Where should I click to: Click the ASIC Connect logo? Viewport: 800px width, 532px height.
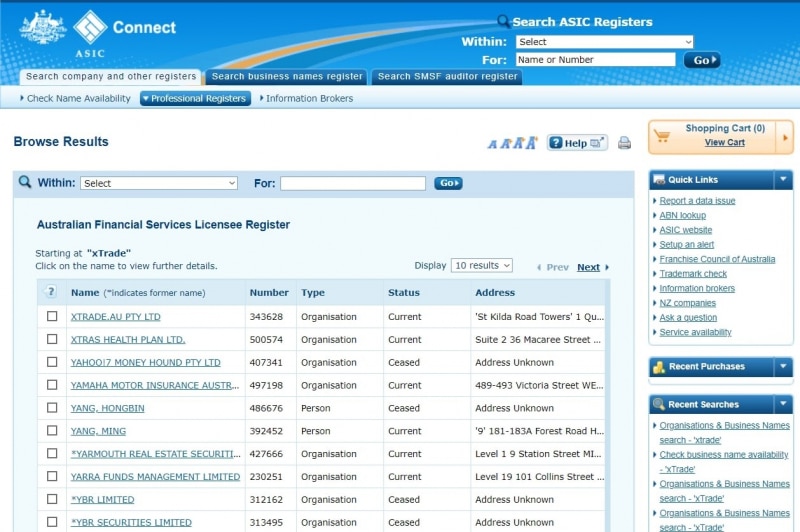pyautogui.click(x=98, y=33)
